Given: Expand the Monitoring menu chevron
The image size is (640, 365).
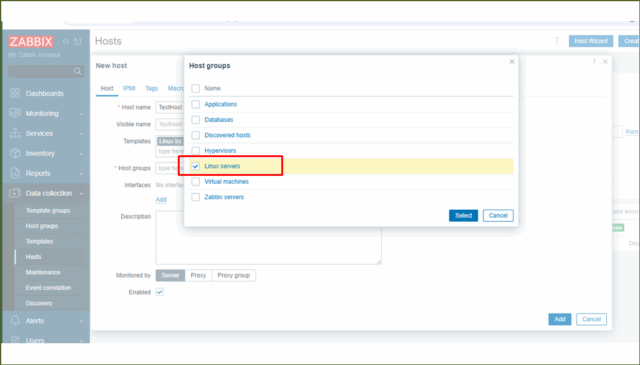Looking at the screenshot, I should 81,114.
